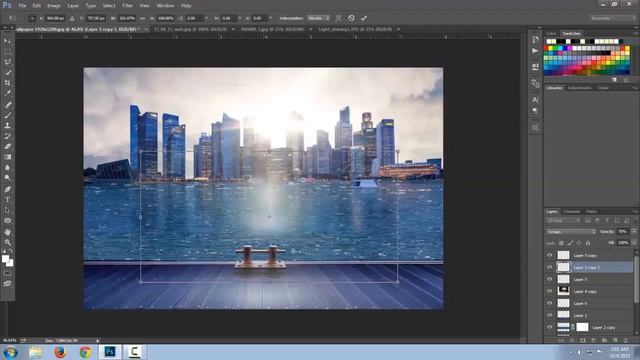Select the Move tool
Screen dimensions: 640x360
pyautogui.click(x=7, y=41)
